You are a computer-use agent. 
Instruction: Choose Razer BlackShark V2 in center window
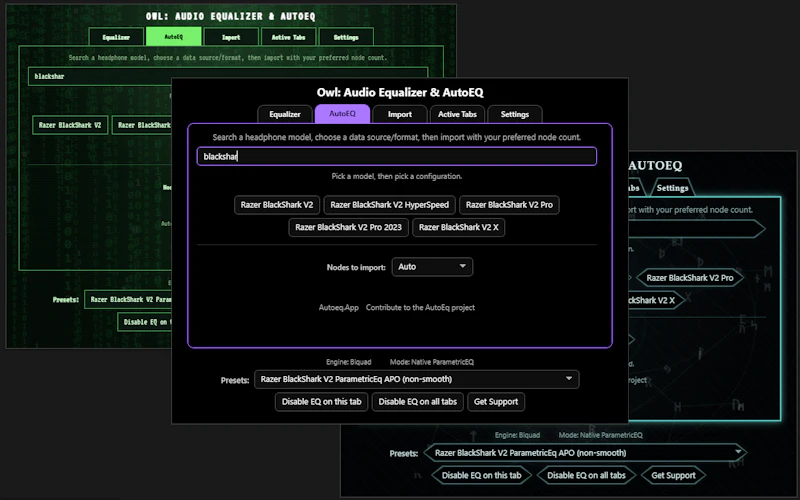277,205
